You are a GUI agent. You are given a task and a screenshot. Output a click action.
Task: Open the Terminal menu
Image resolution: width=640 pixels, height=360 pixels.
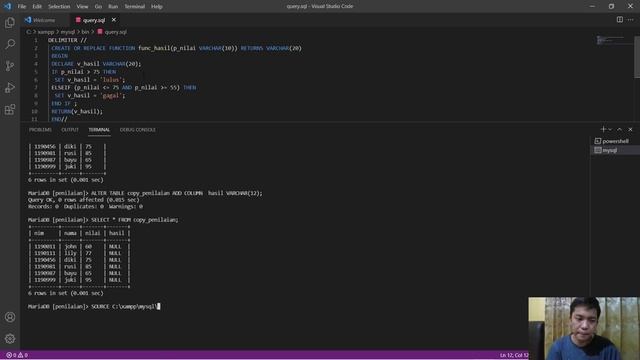(135, 6)
